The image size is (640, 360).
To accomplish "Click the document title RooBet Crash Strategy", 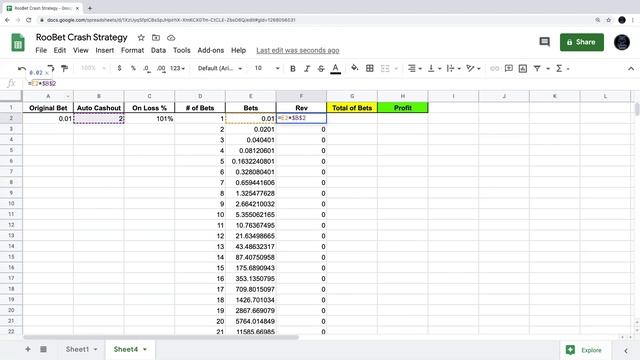I will tap(82, 37).
